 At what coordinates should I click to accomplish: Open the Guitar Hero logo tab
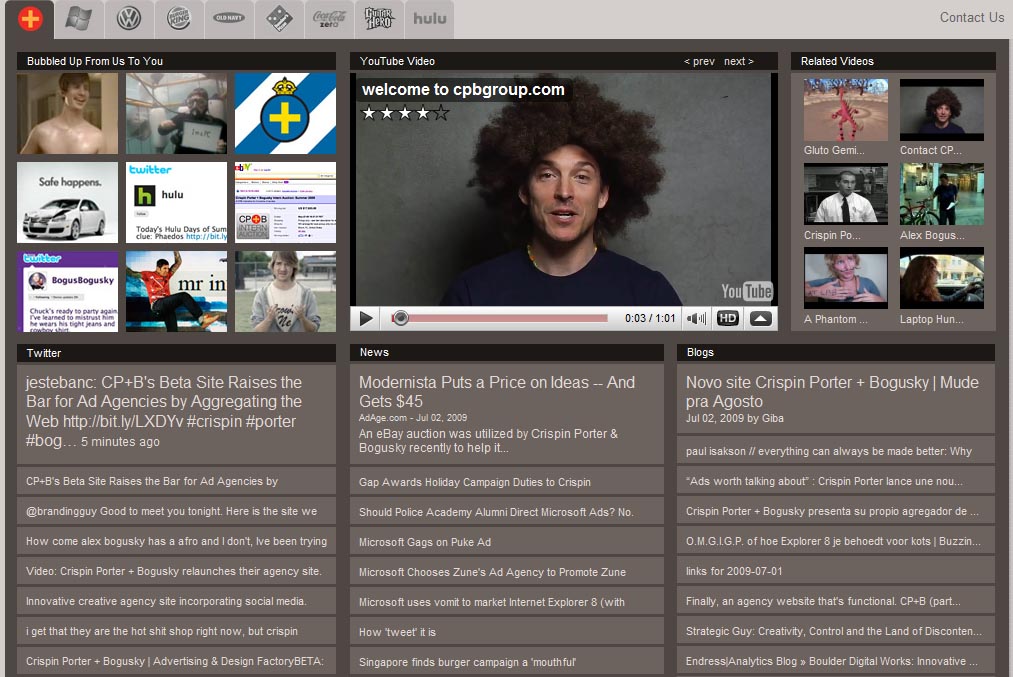pyautogui.click(x=379, y=19)
